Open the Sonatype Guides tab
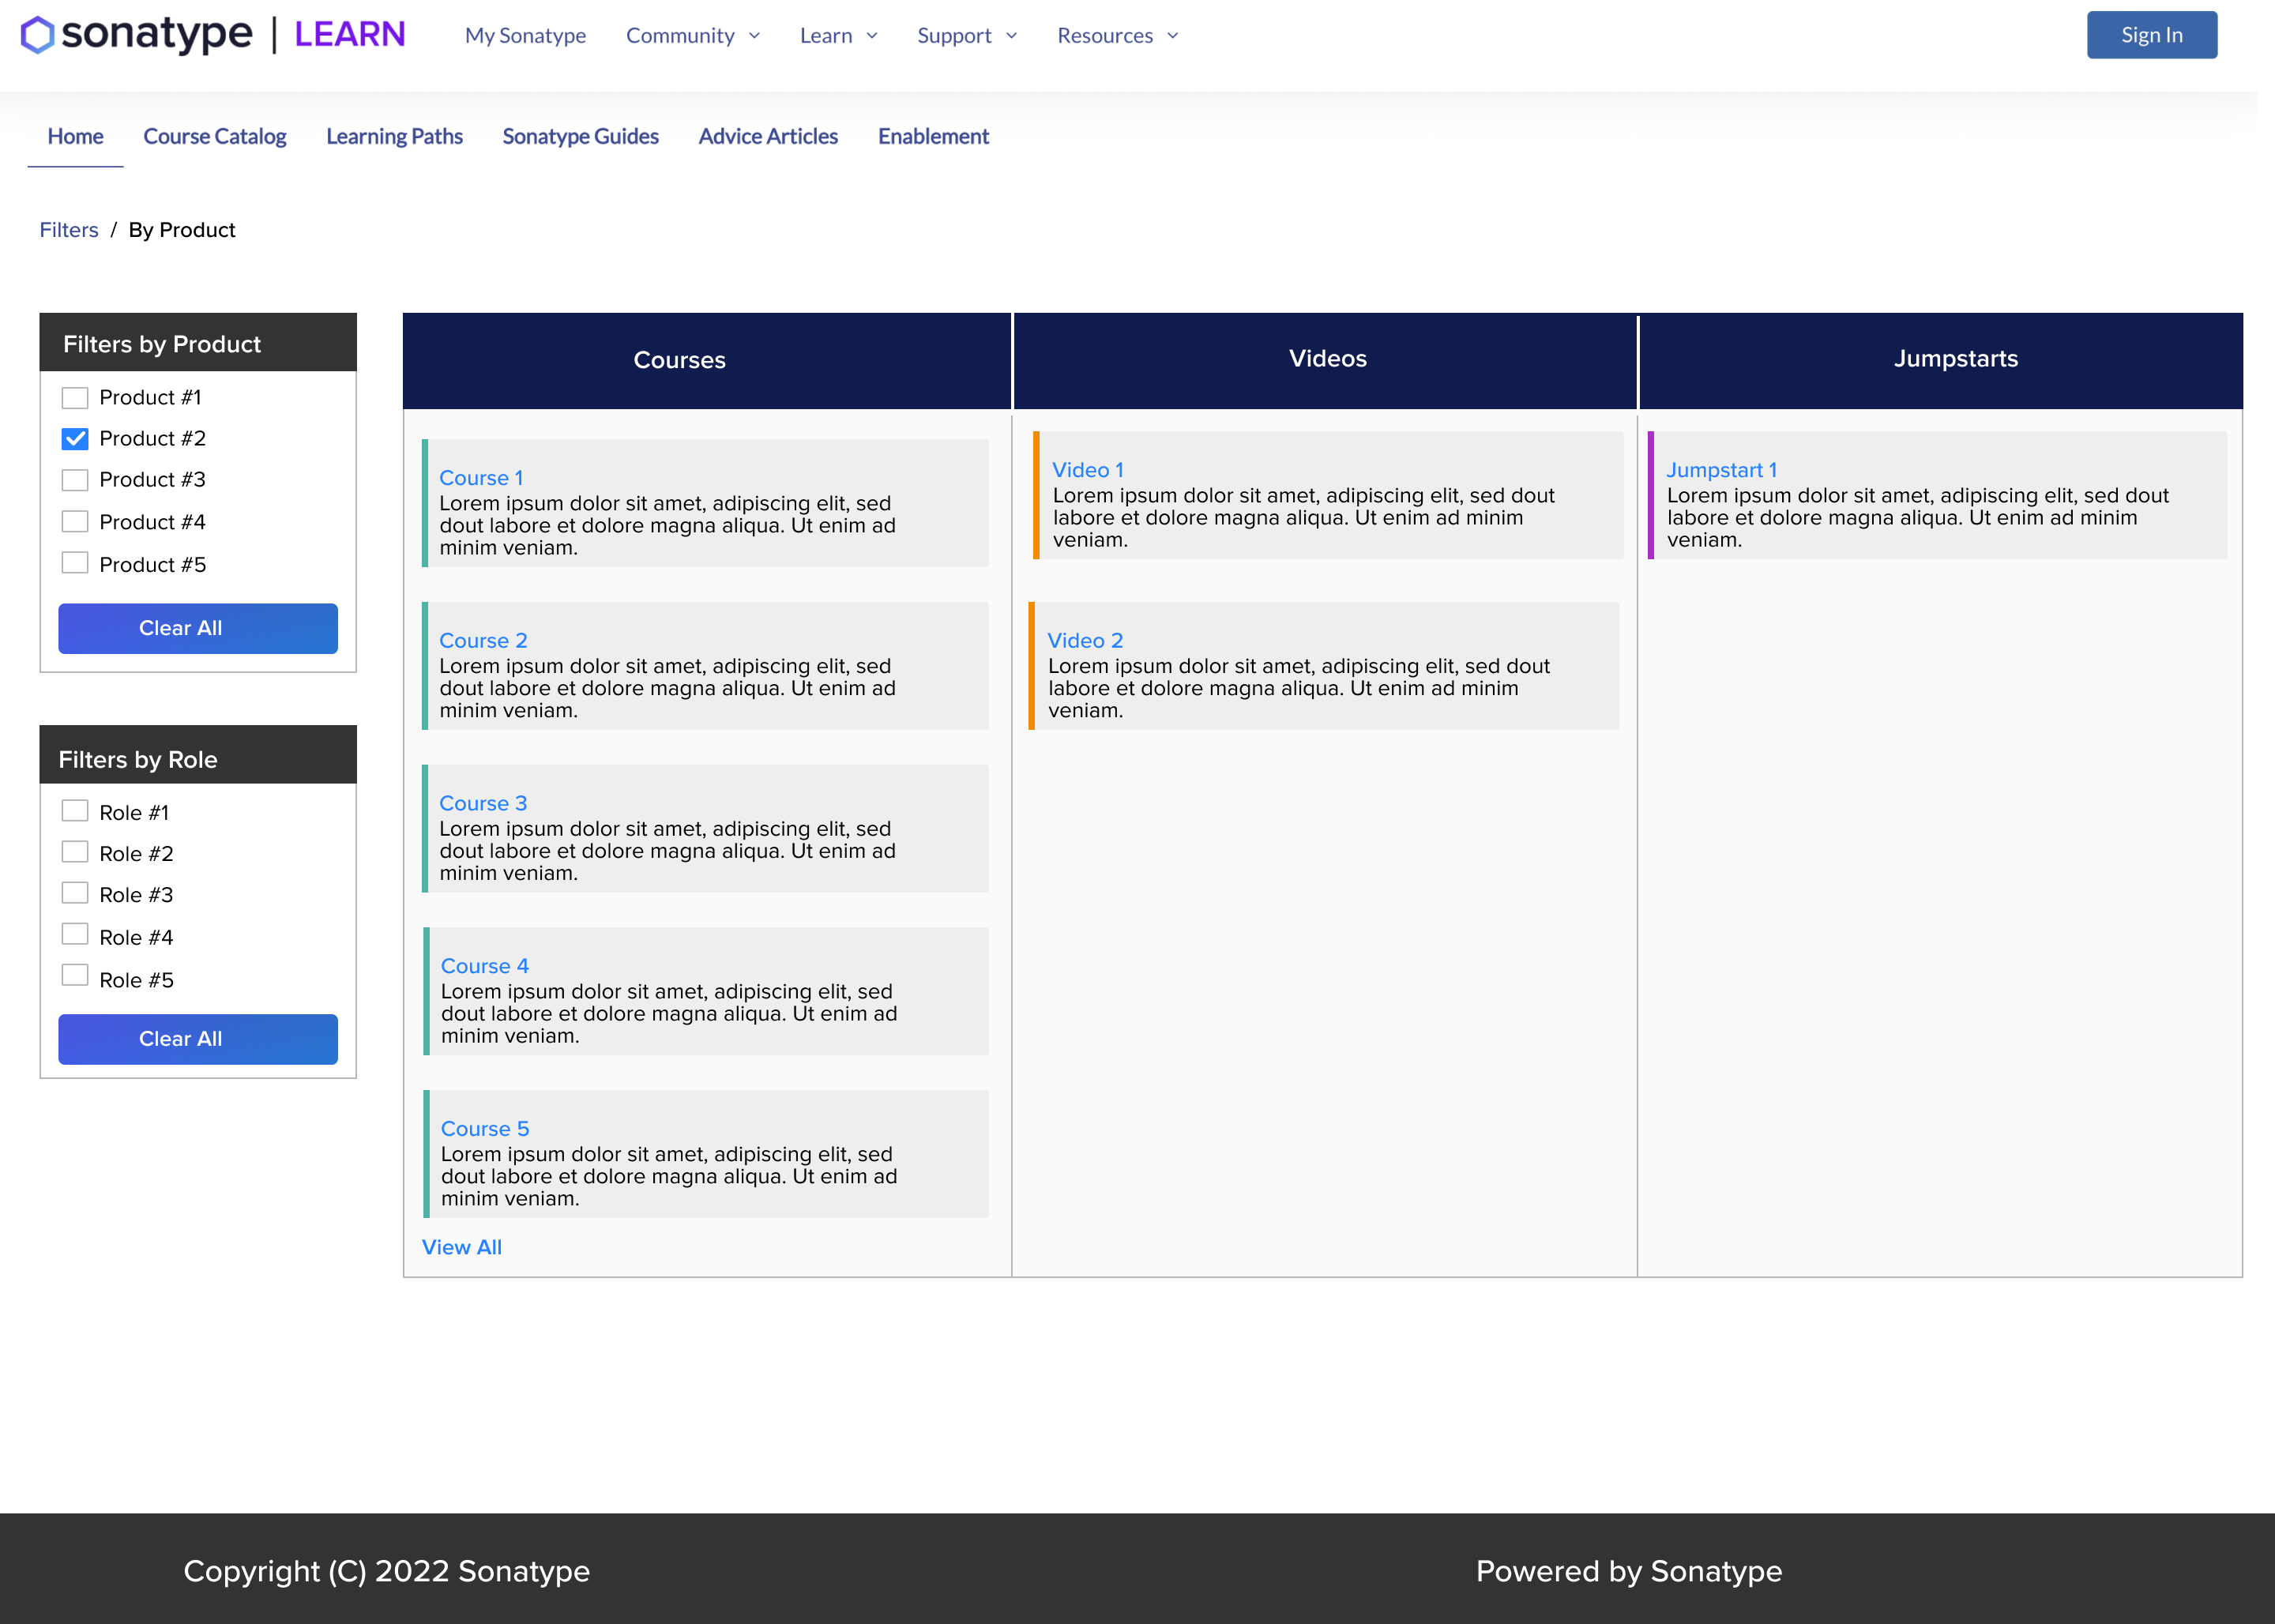 580,136
